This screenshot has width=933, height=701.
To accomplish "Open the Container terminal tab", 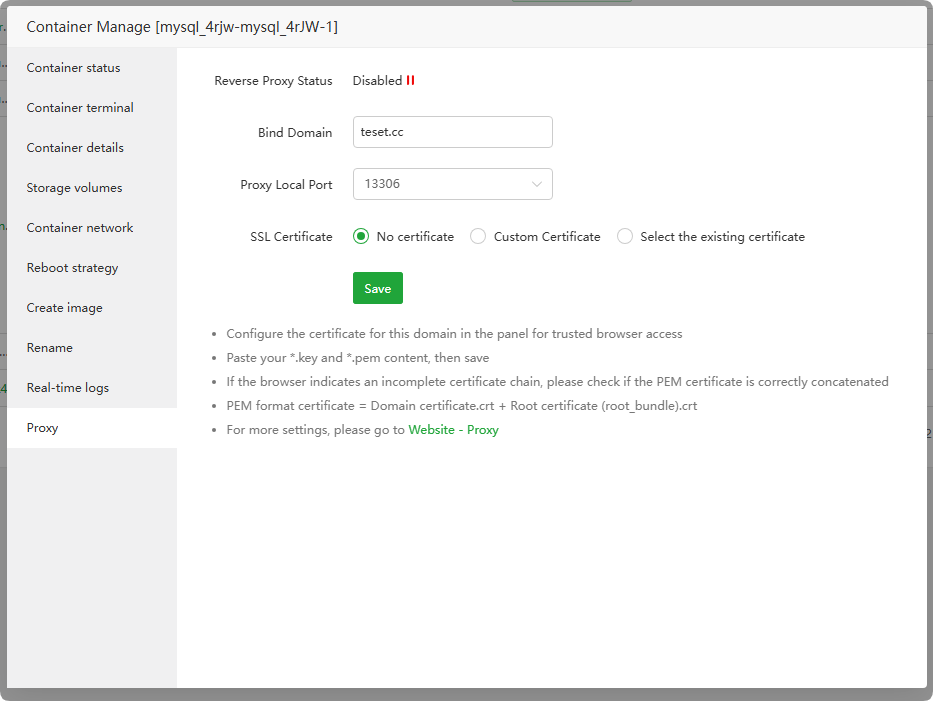I will [x=80, y=108].
